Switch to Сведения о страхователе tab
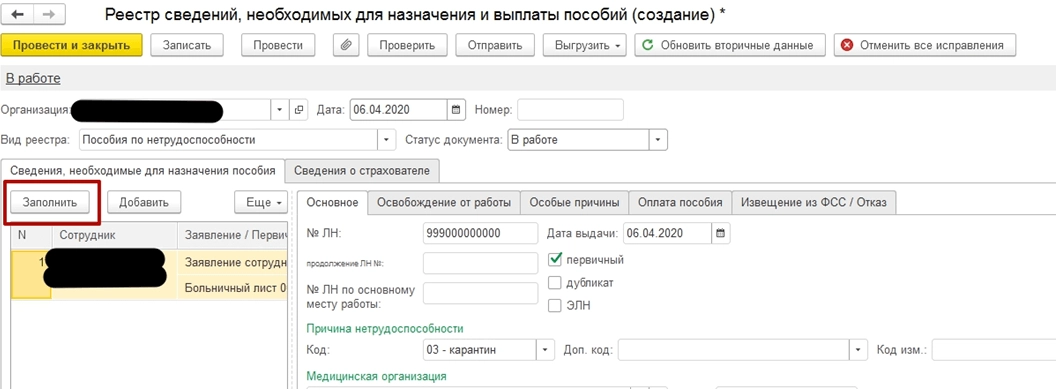 (x=361, y=171)
